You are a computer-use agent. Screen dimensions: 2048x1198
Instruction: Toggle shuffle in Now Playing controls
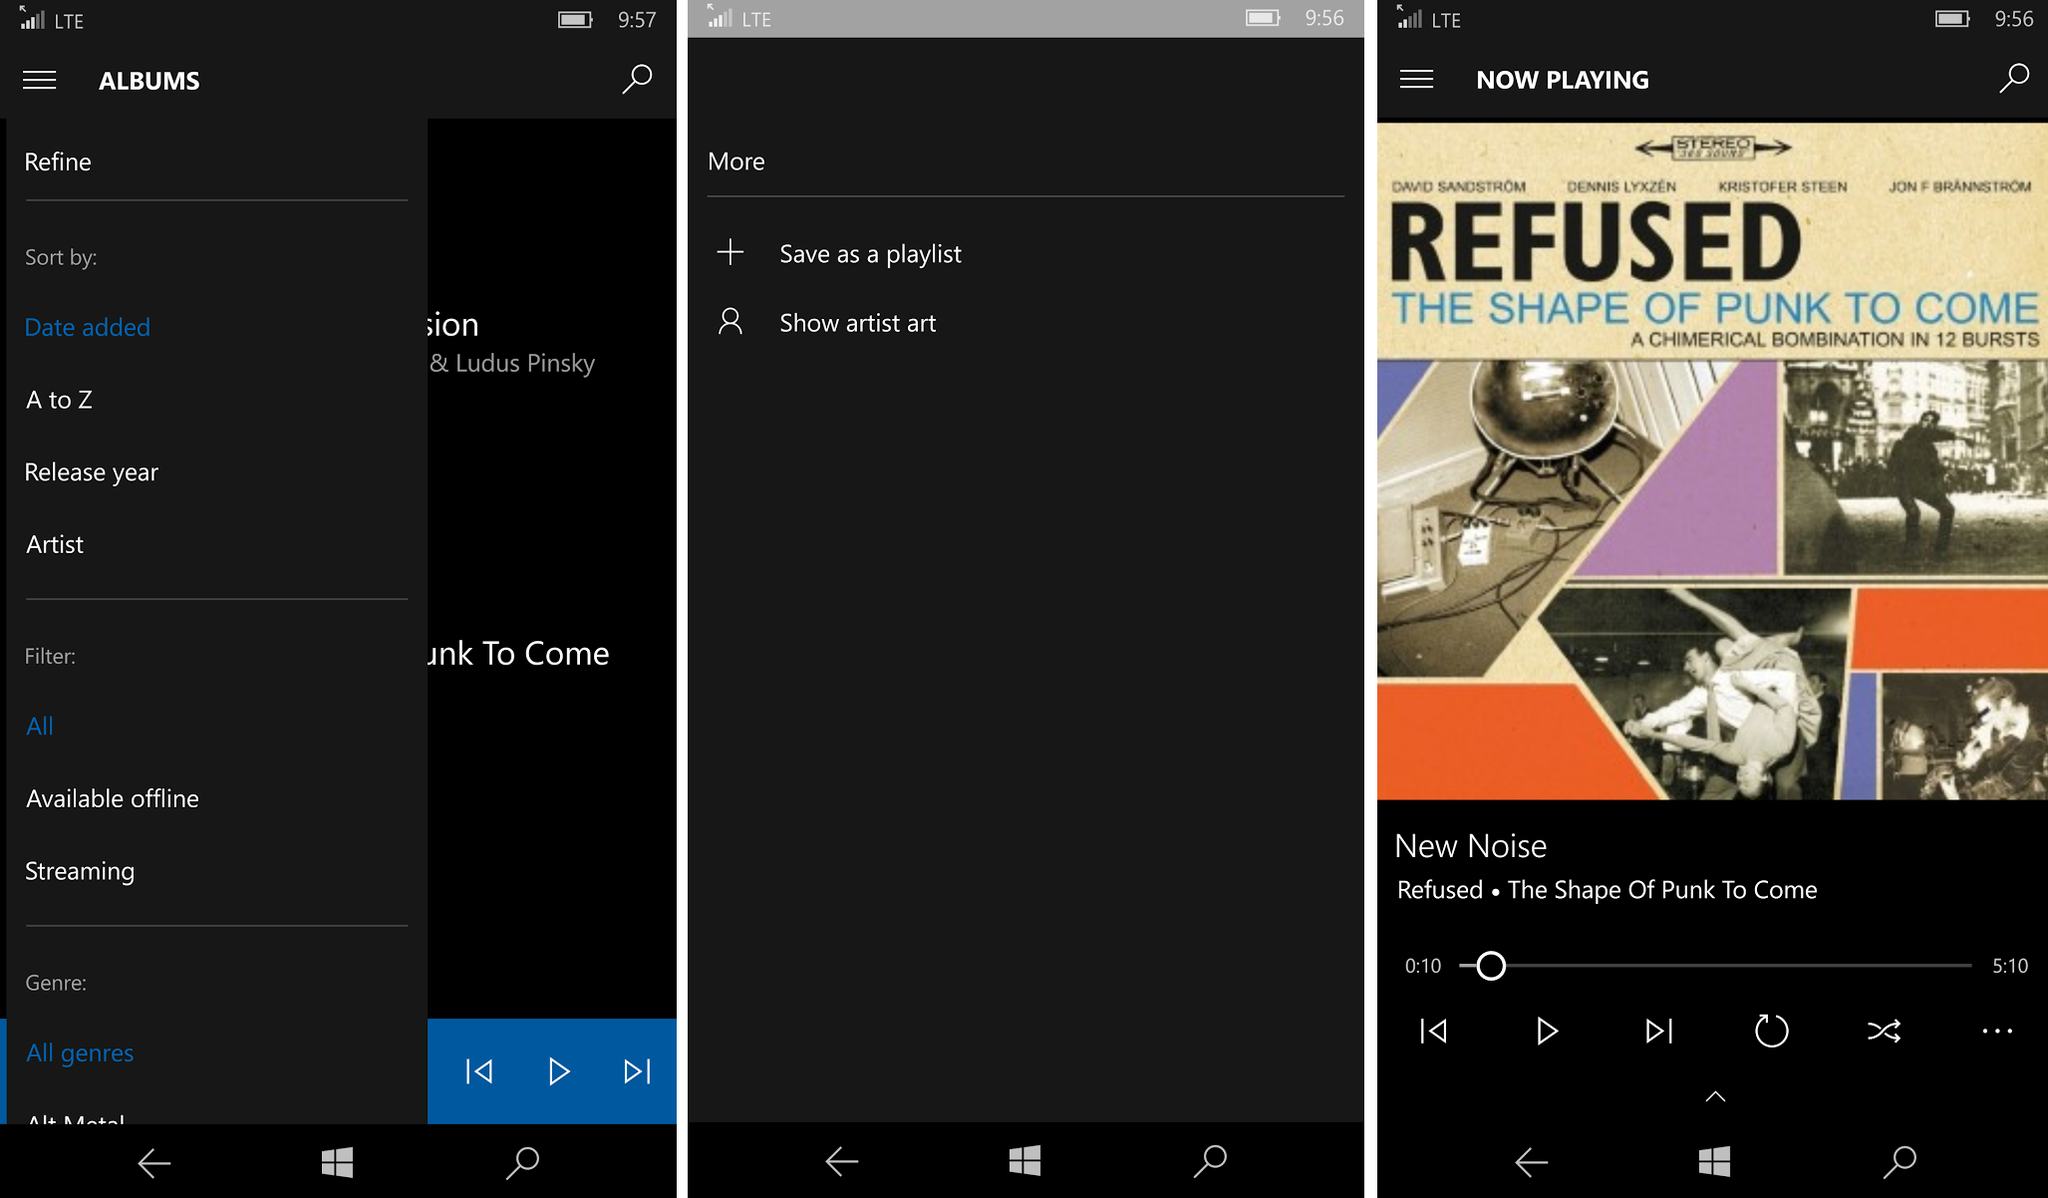pos(1884,1031)
